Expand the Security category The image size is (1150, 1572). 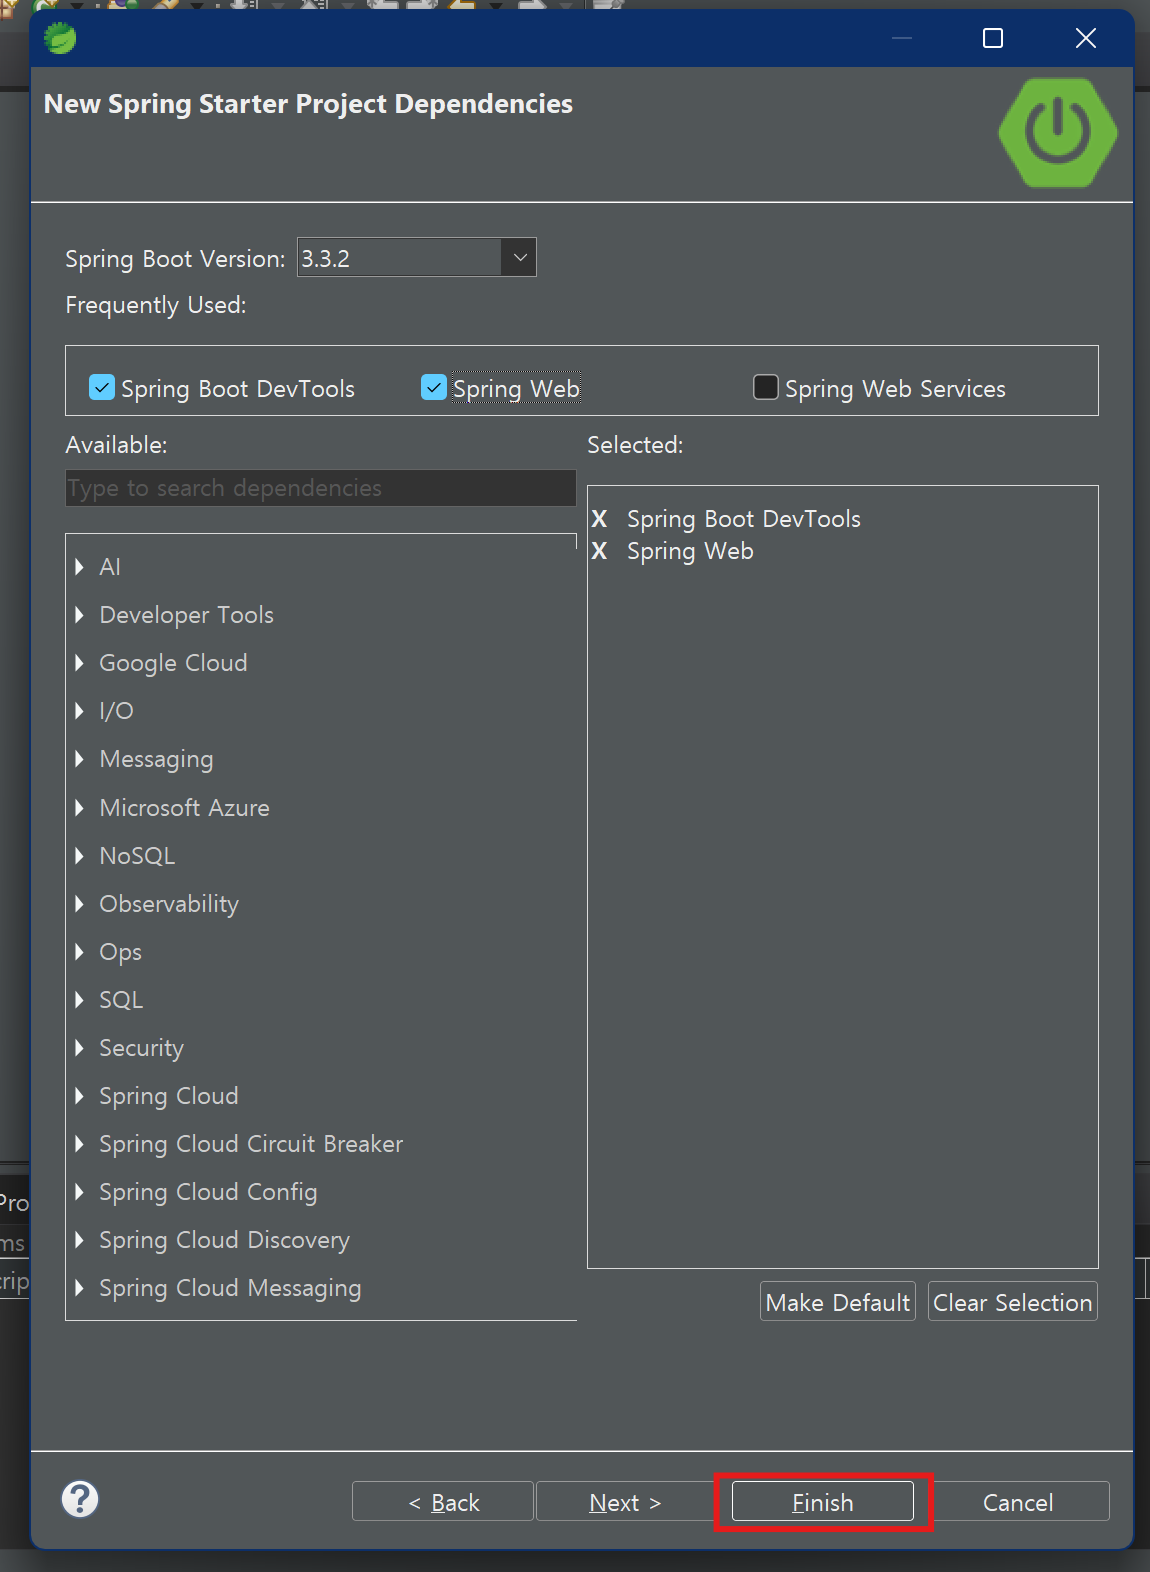pyautogui.click(x=79, y=1047)
